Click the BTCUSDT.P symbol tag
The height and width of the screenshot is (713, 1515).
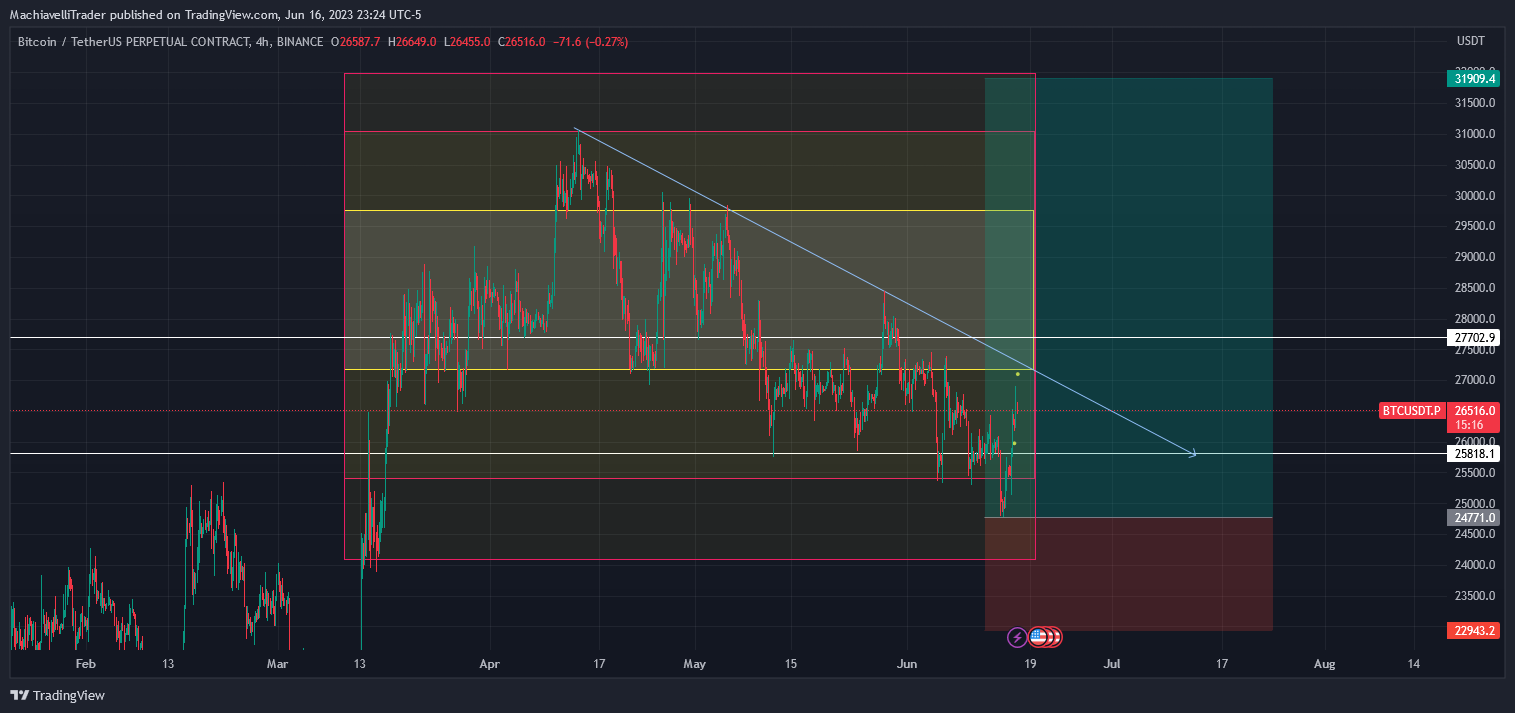tap(1412, 411)
